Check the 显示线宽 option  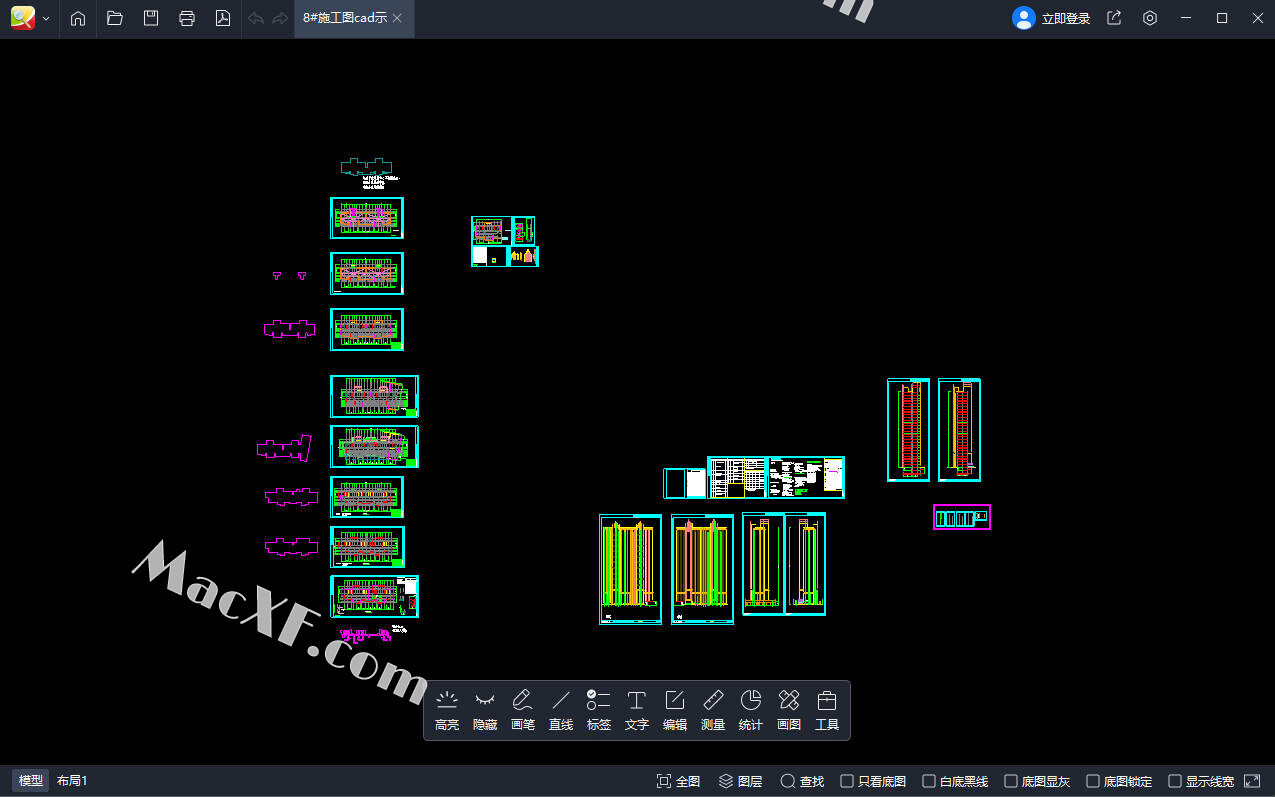pos(1175,781)
